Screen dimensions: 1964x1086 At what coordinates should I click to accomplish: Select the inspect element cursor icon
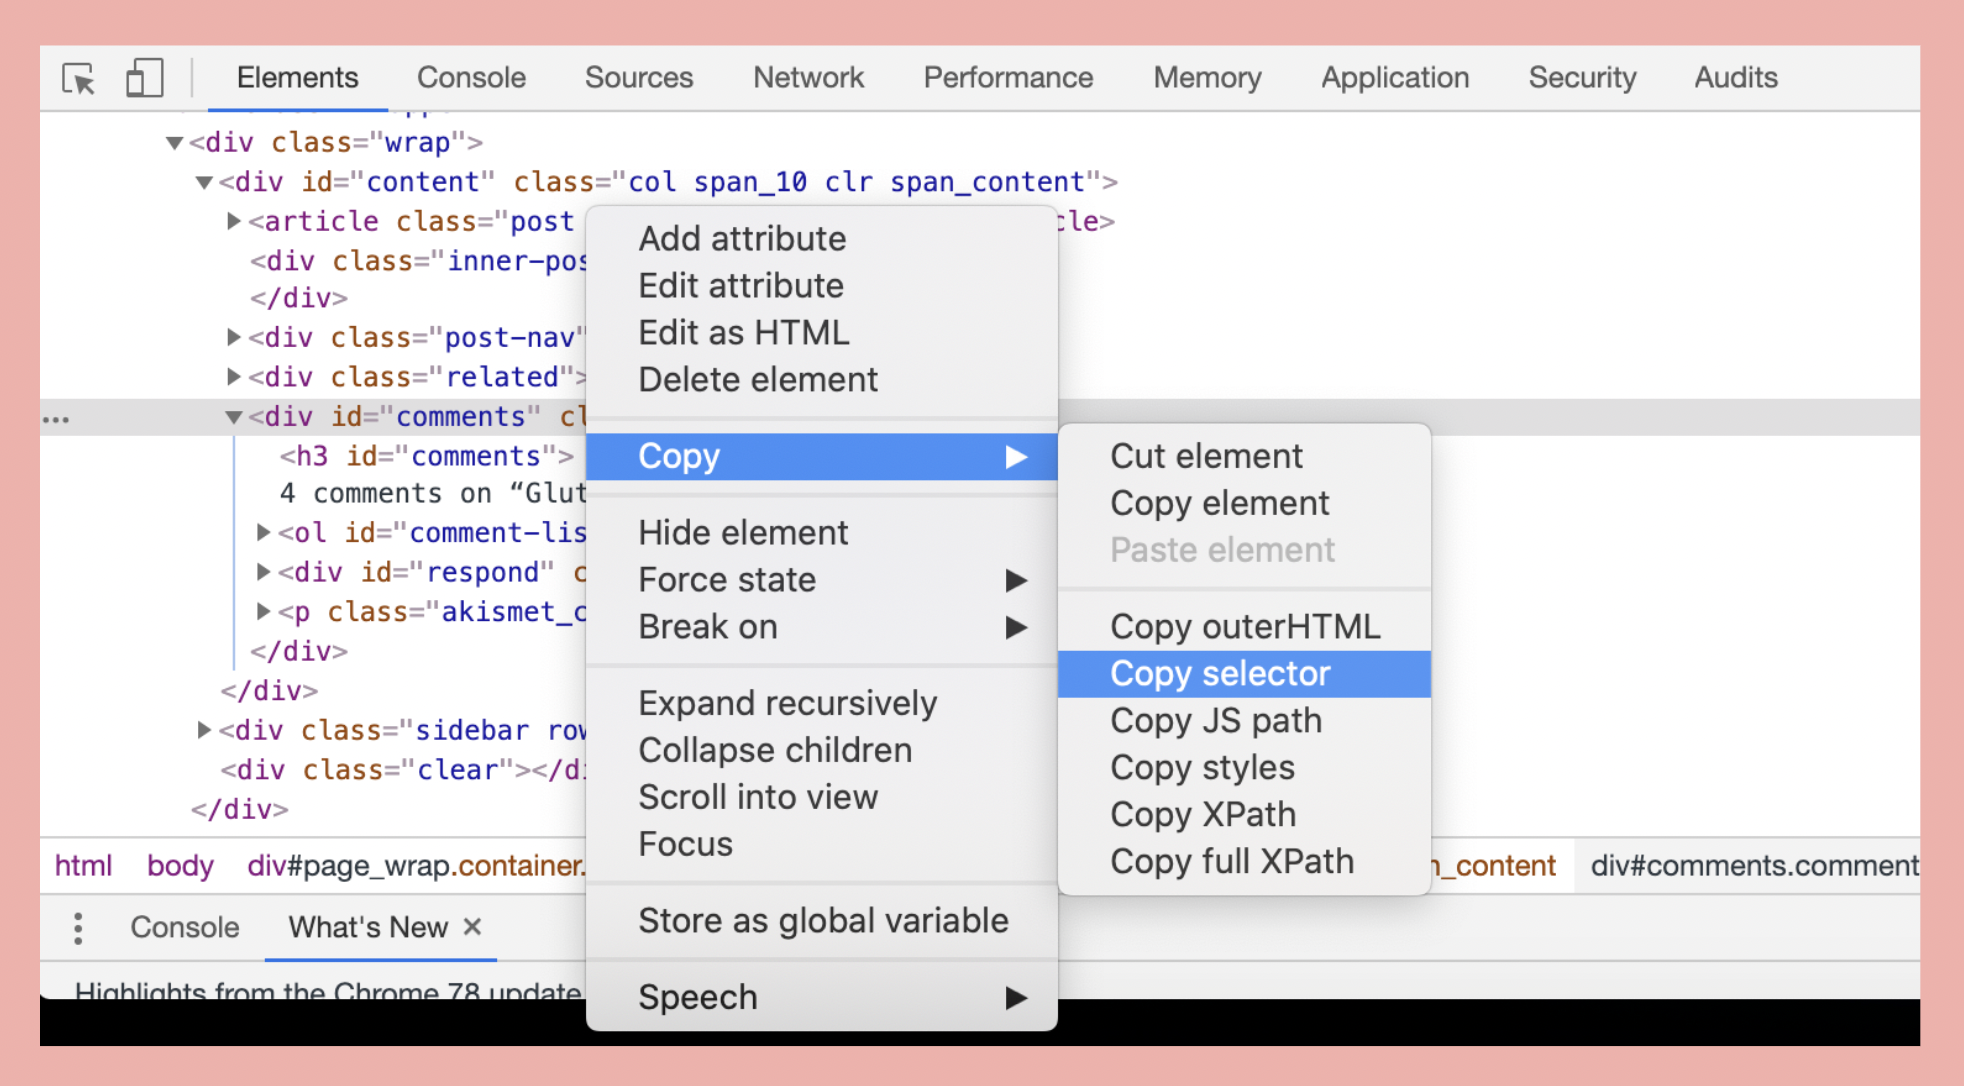(79, 78)
